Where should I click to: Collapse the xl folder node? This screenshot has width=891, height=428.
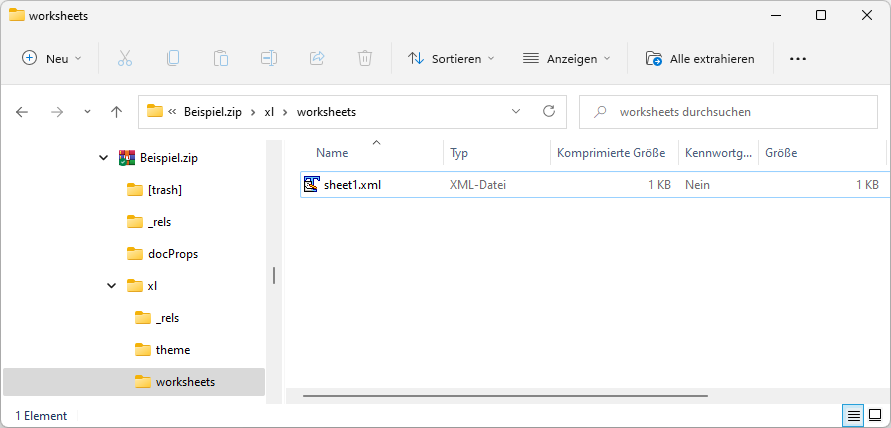(x=112, y=286)
